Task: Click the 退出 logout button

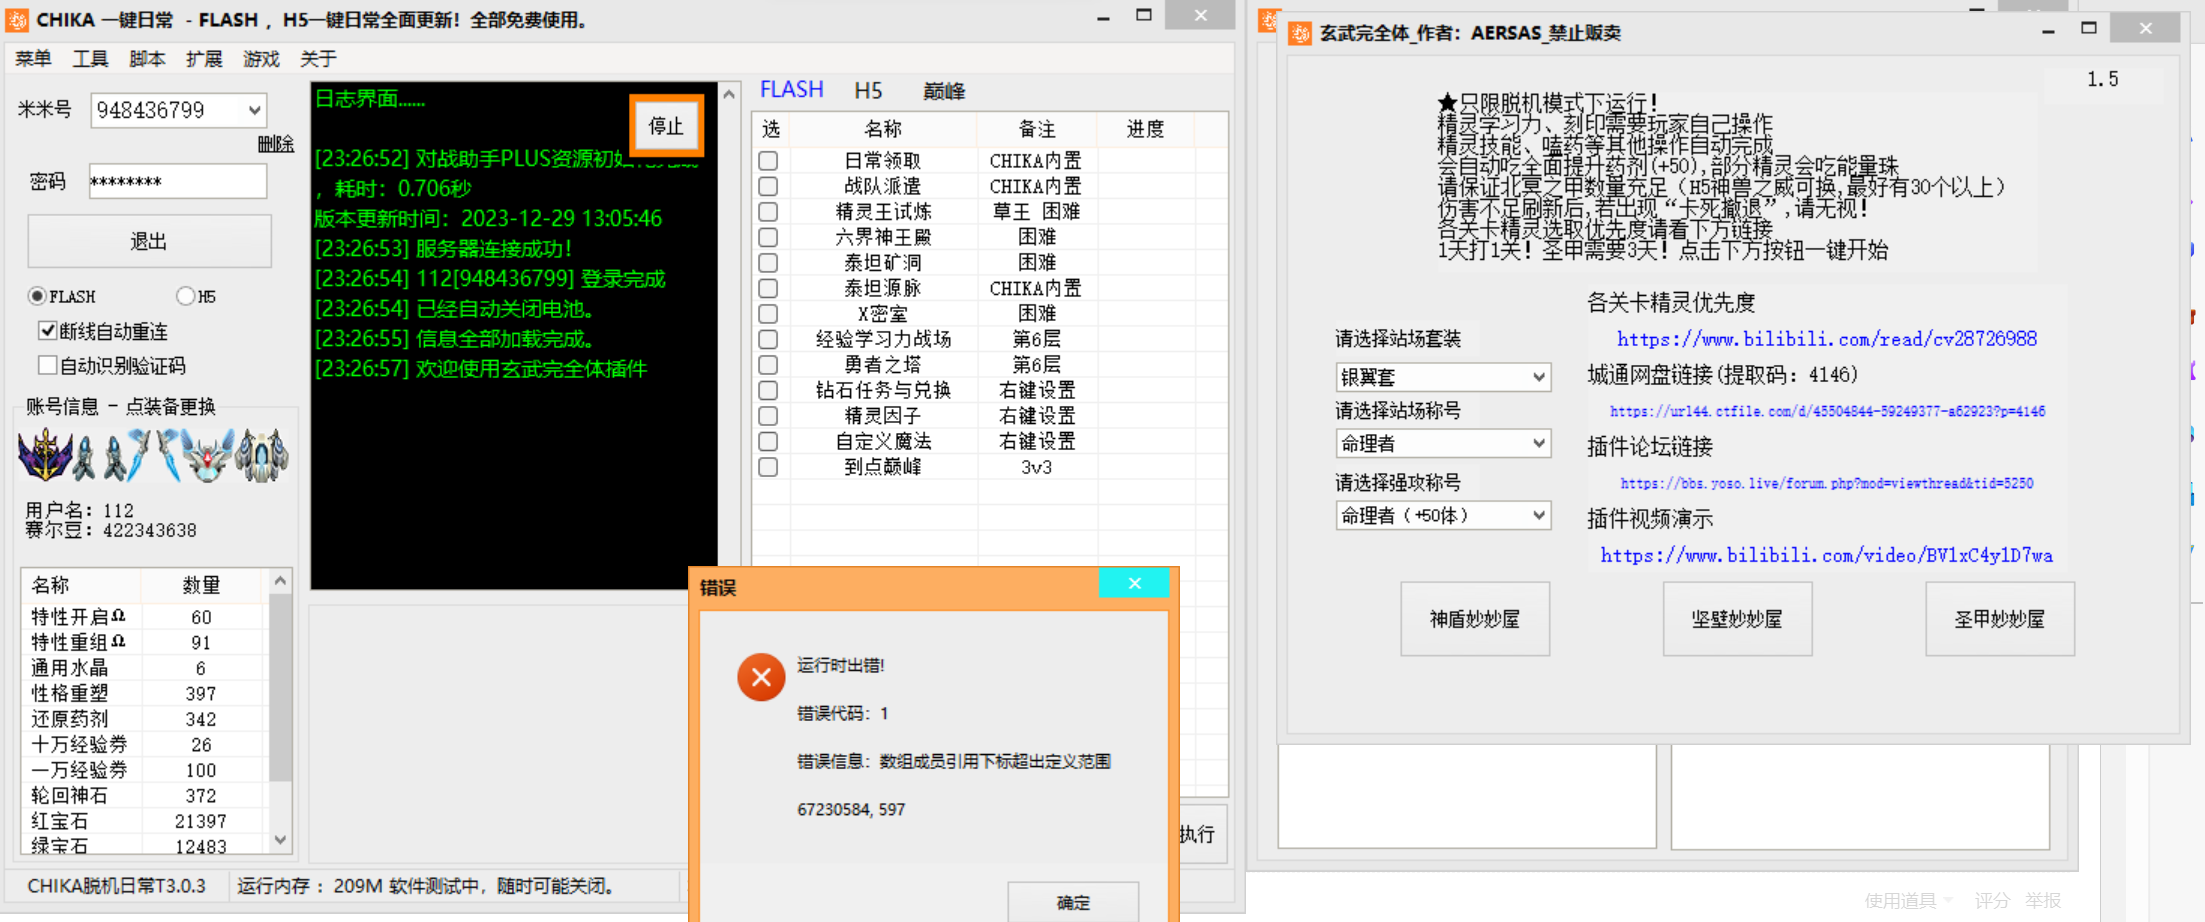Action: pyautogui.click(x=149, y=241)
